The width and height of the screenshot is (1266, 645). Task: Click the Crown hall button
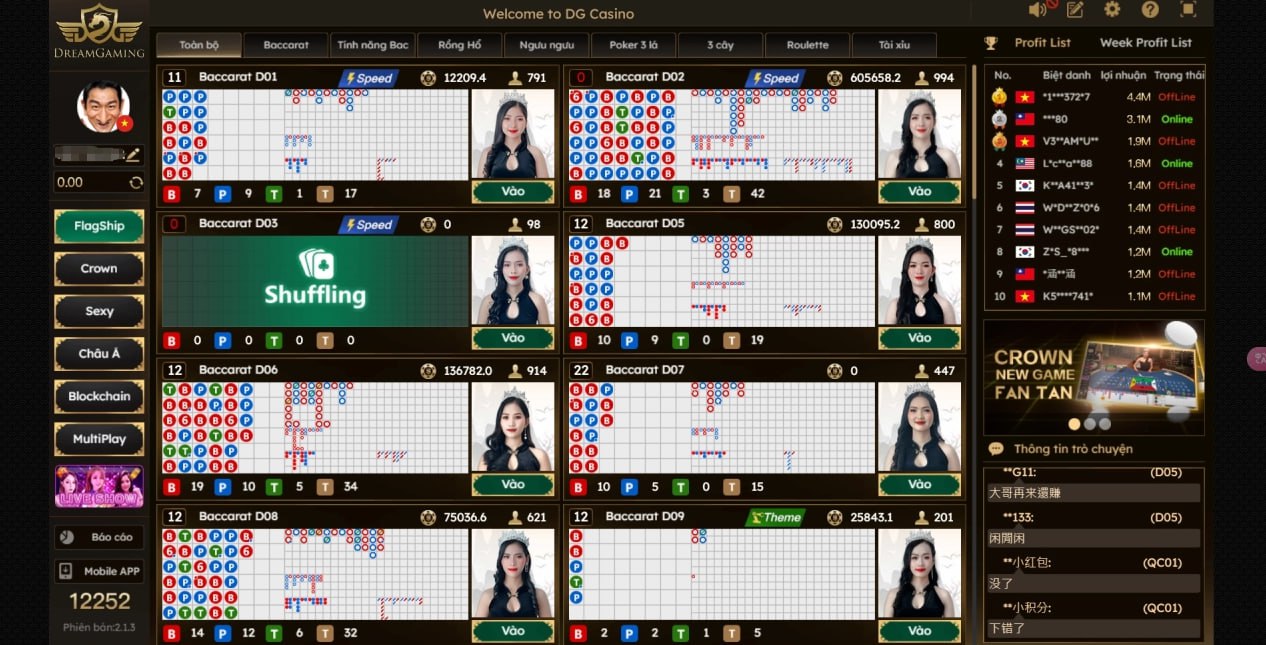tap(99, 269)
